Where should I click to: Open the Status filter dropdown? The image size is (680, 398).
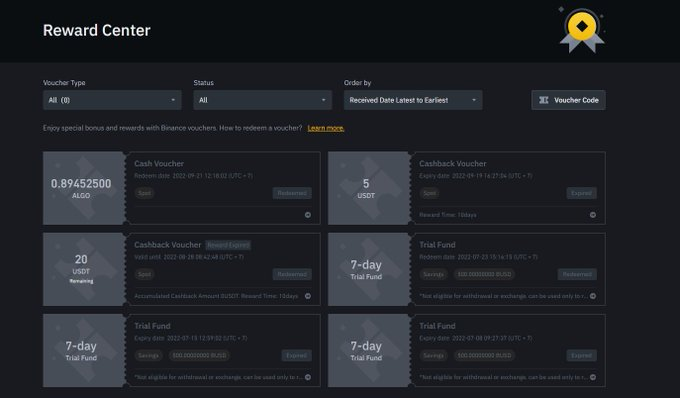tap(262, 100)
